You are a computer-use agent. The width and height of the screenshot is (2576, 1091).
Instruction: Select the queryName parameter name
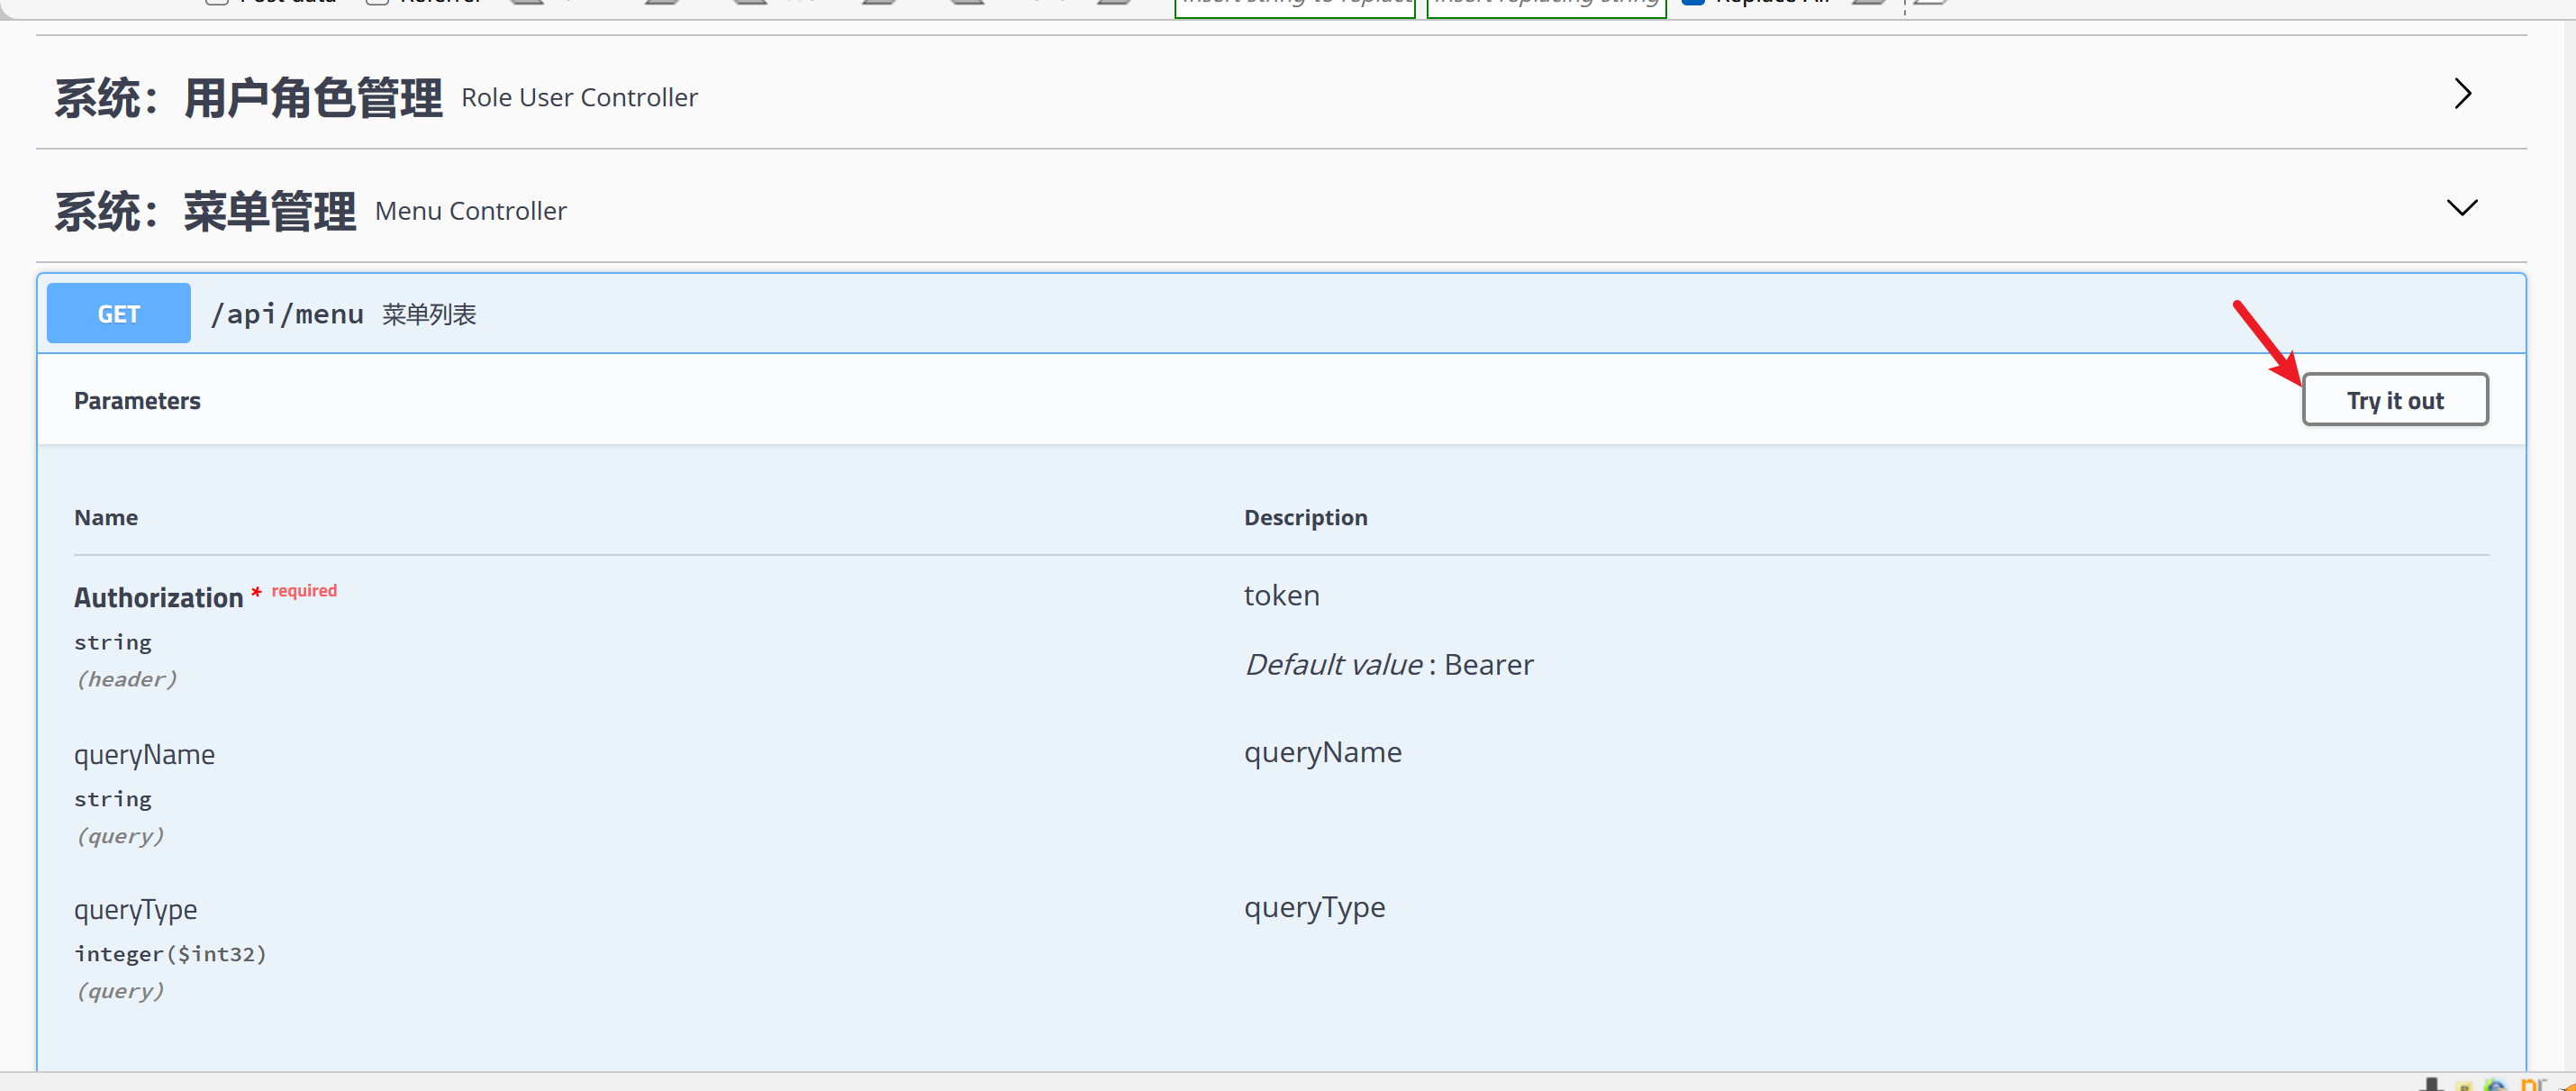[144, 754]
